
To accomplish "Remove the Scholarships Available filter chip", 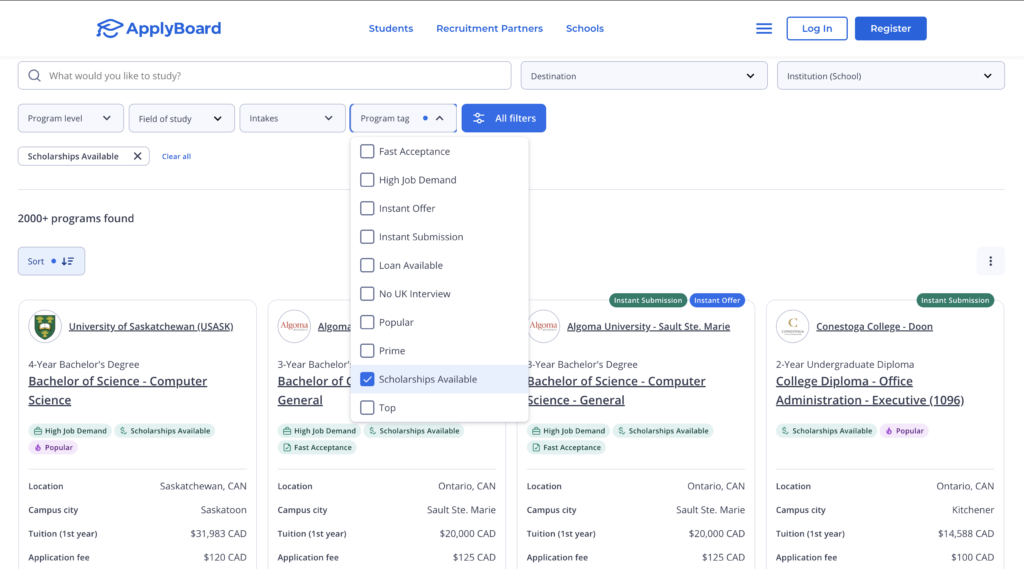I will (x=137, y=156).
